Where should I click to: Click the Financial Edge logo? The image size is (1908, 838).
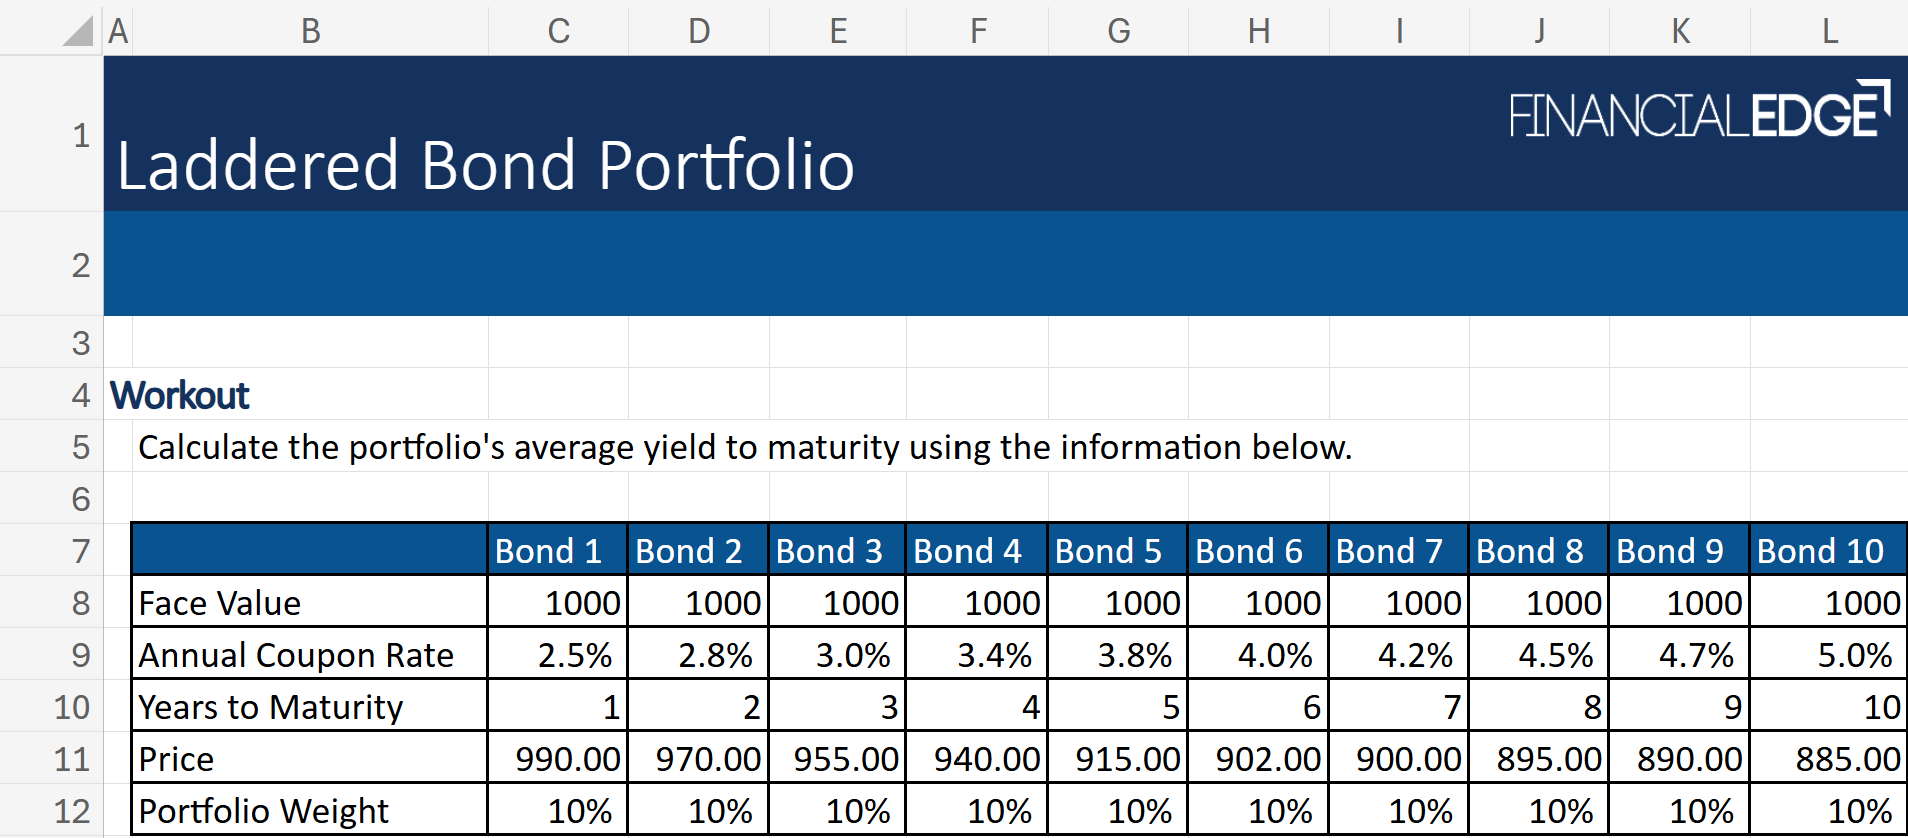click(1698, 112)
